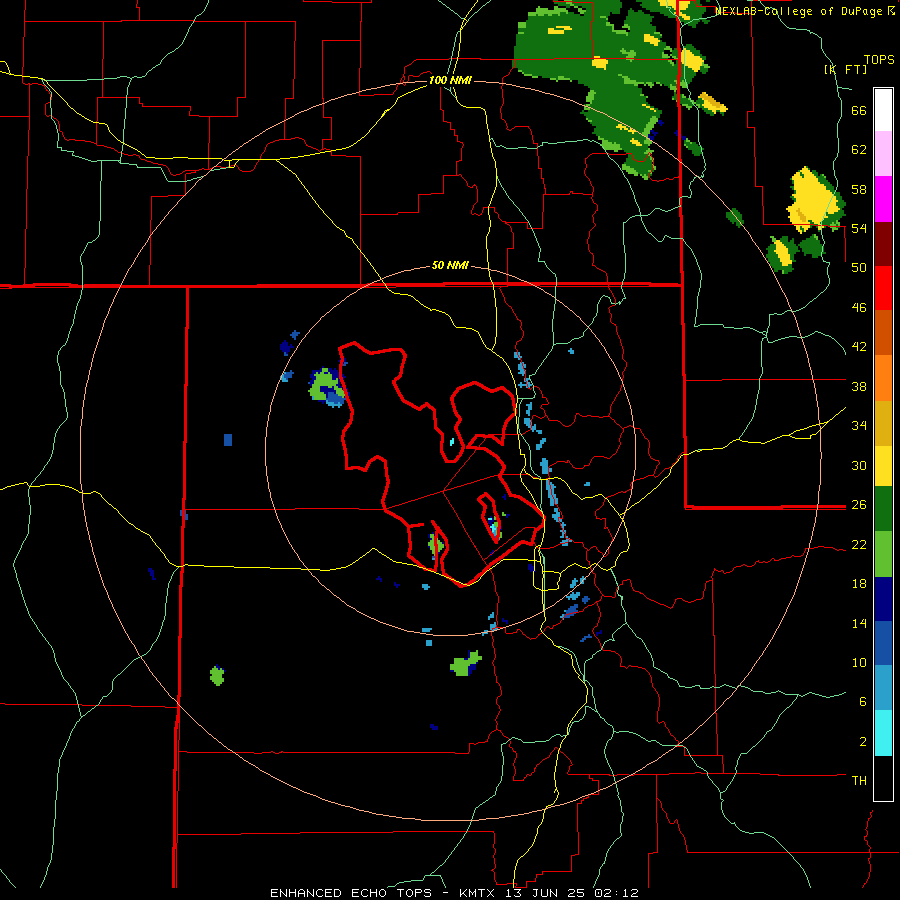
Task: Click the 6 value on the legend scale
Action: [x=863, y=702]
